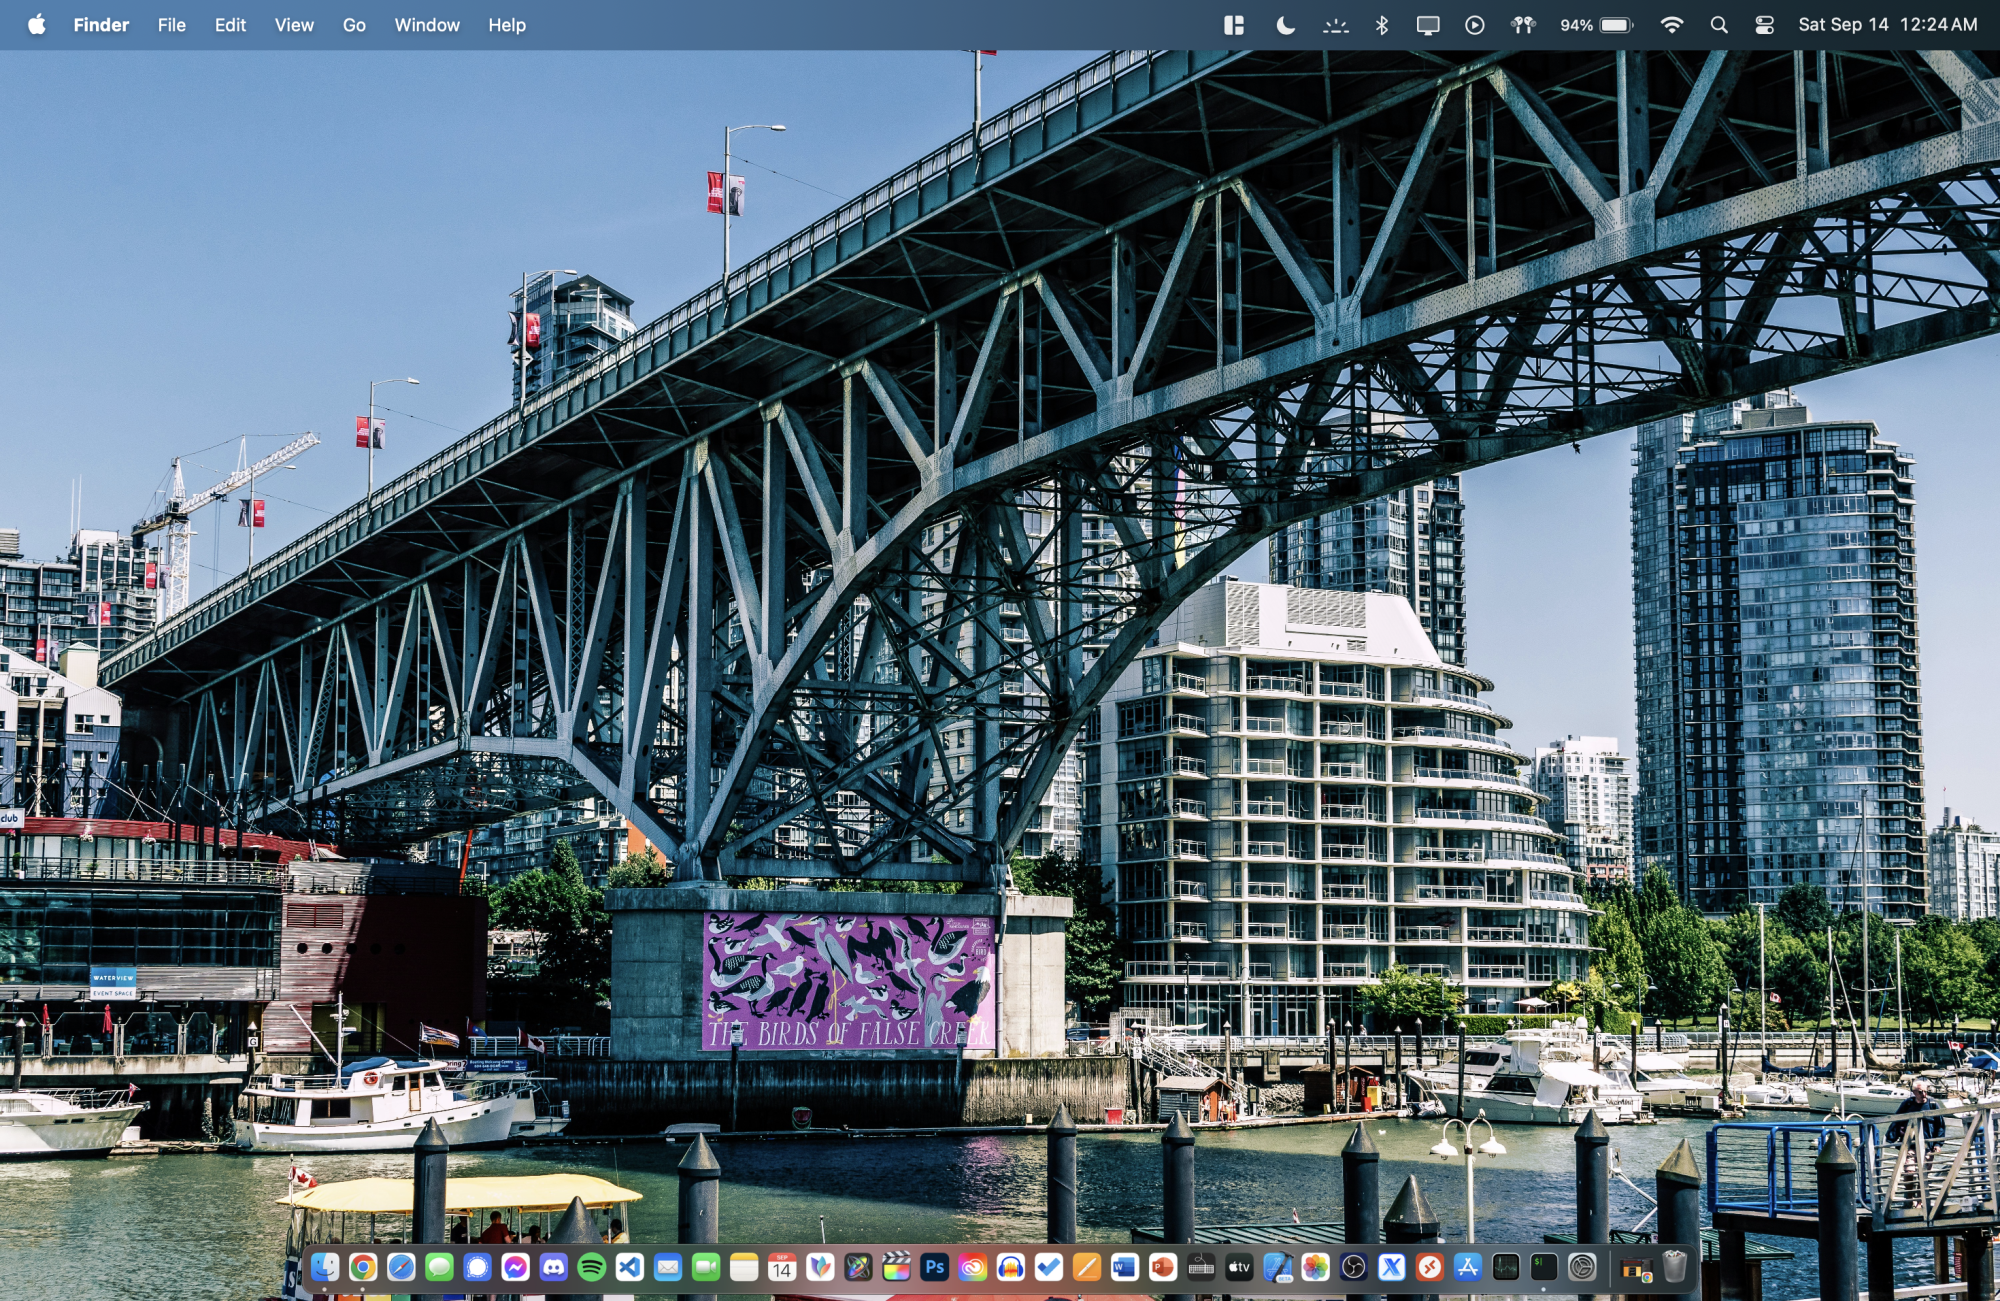Open the Apple menu
This screenshot has height=1301, width=2000.
[37, 25]
